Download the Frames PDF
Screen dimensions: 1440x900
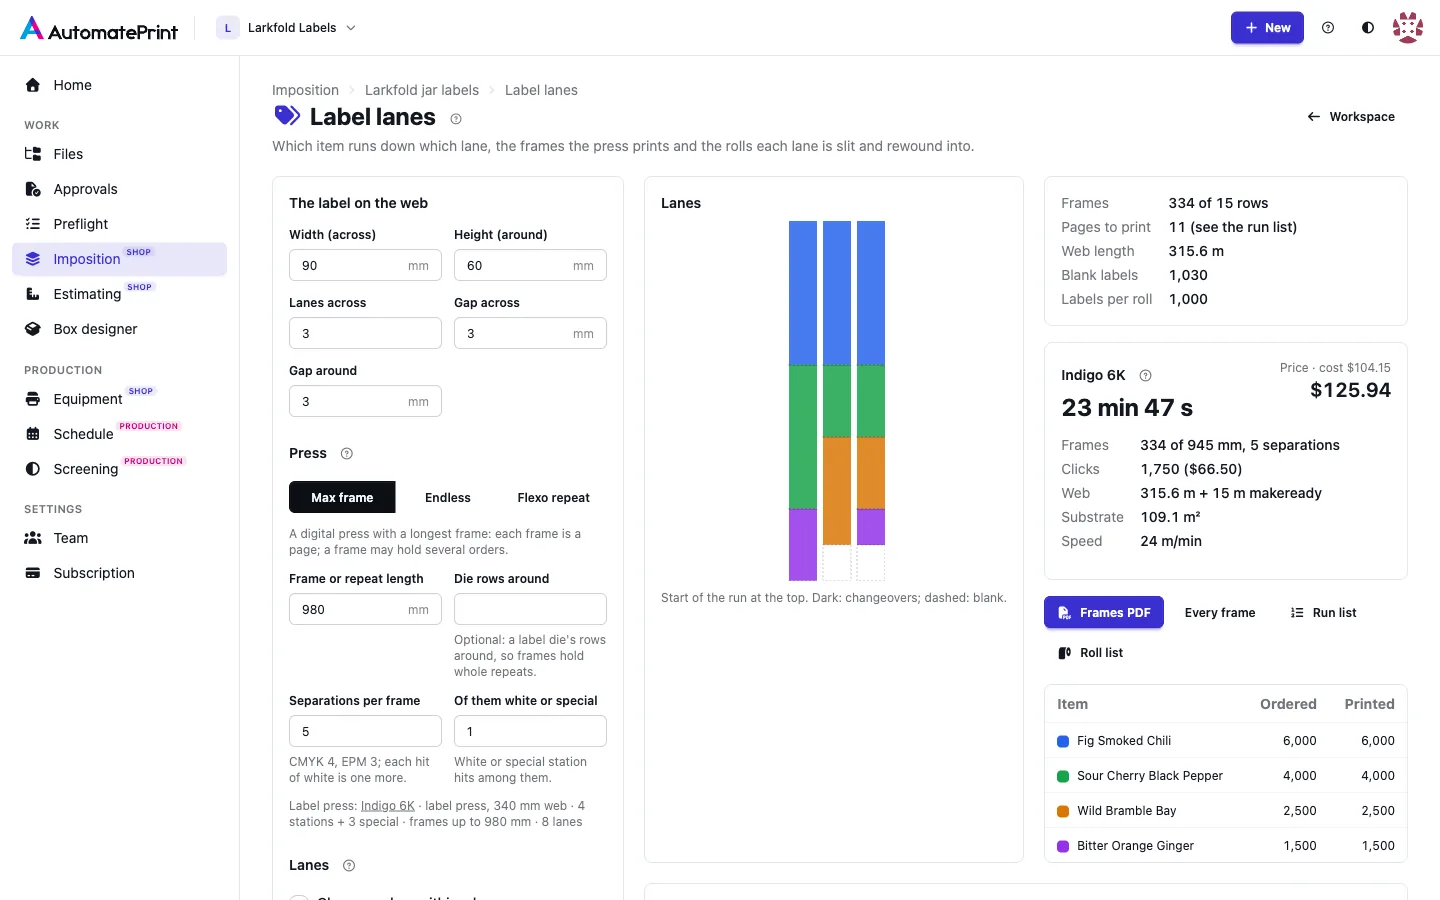point(1104,612)
